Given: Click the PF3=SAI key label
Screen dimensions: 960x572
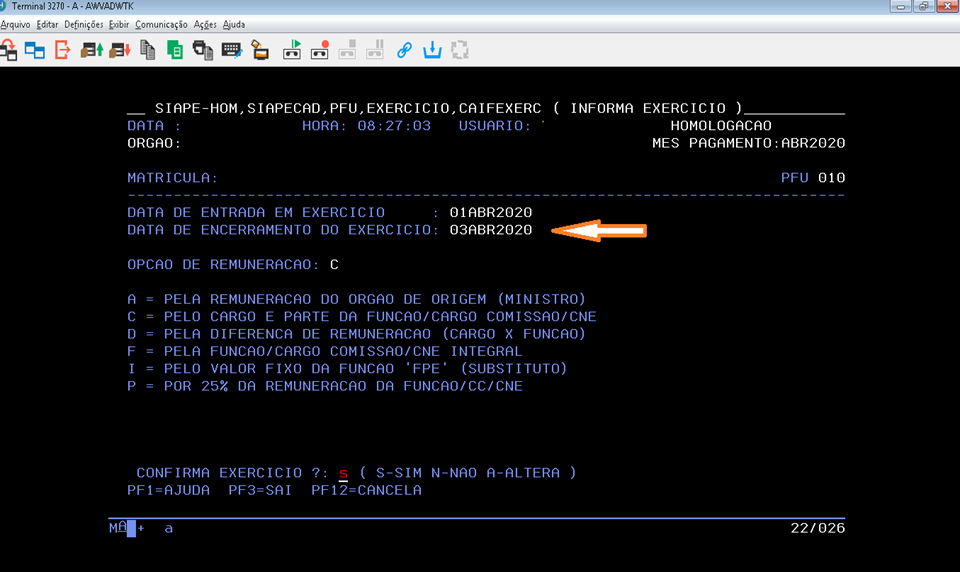Looking at the screenshot, I should pos(260,491).
